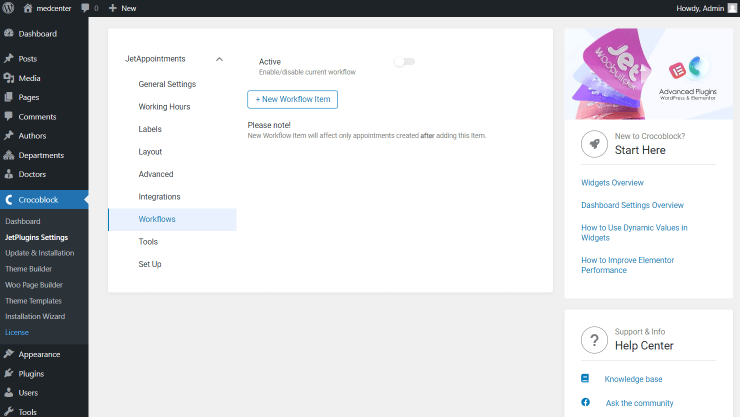Screen dimensions: 740x417
Task: Click the Authors pin icon
Action: (8, 135)
